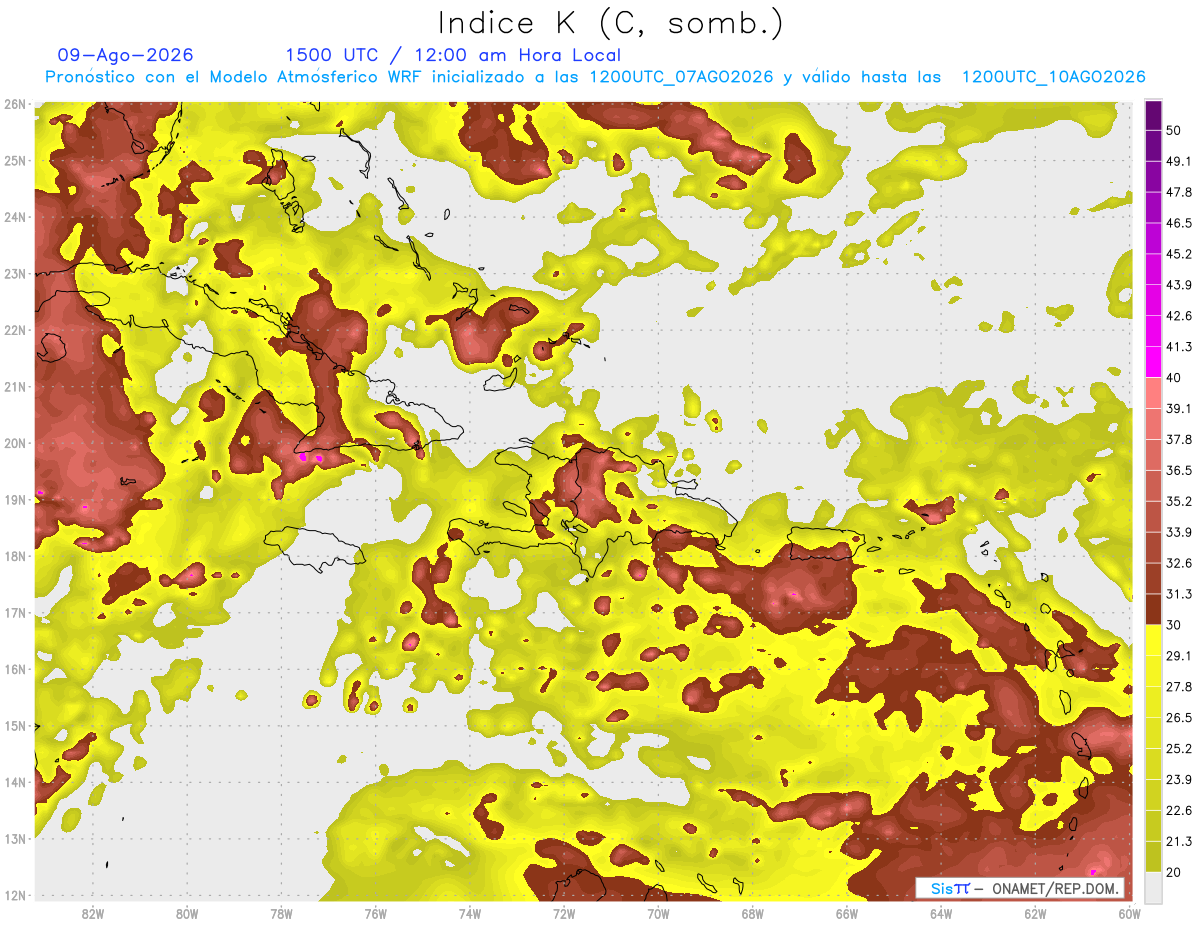This screenshot has height=927, width=1200.
Task: Click the "24N" latitude label
Action: [15, 217]
